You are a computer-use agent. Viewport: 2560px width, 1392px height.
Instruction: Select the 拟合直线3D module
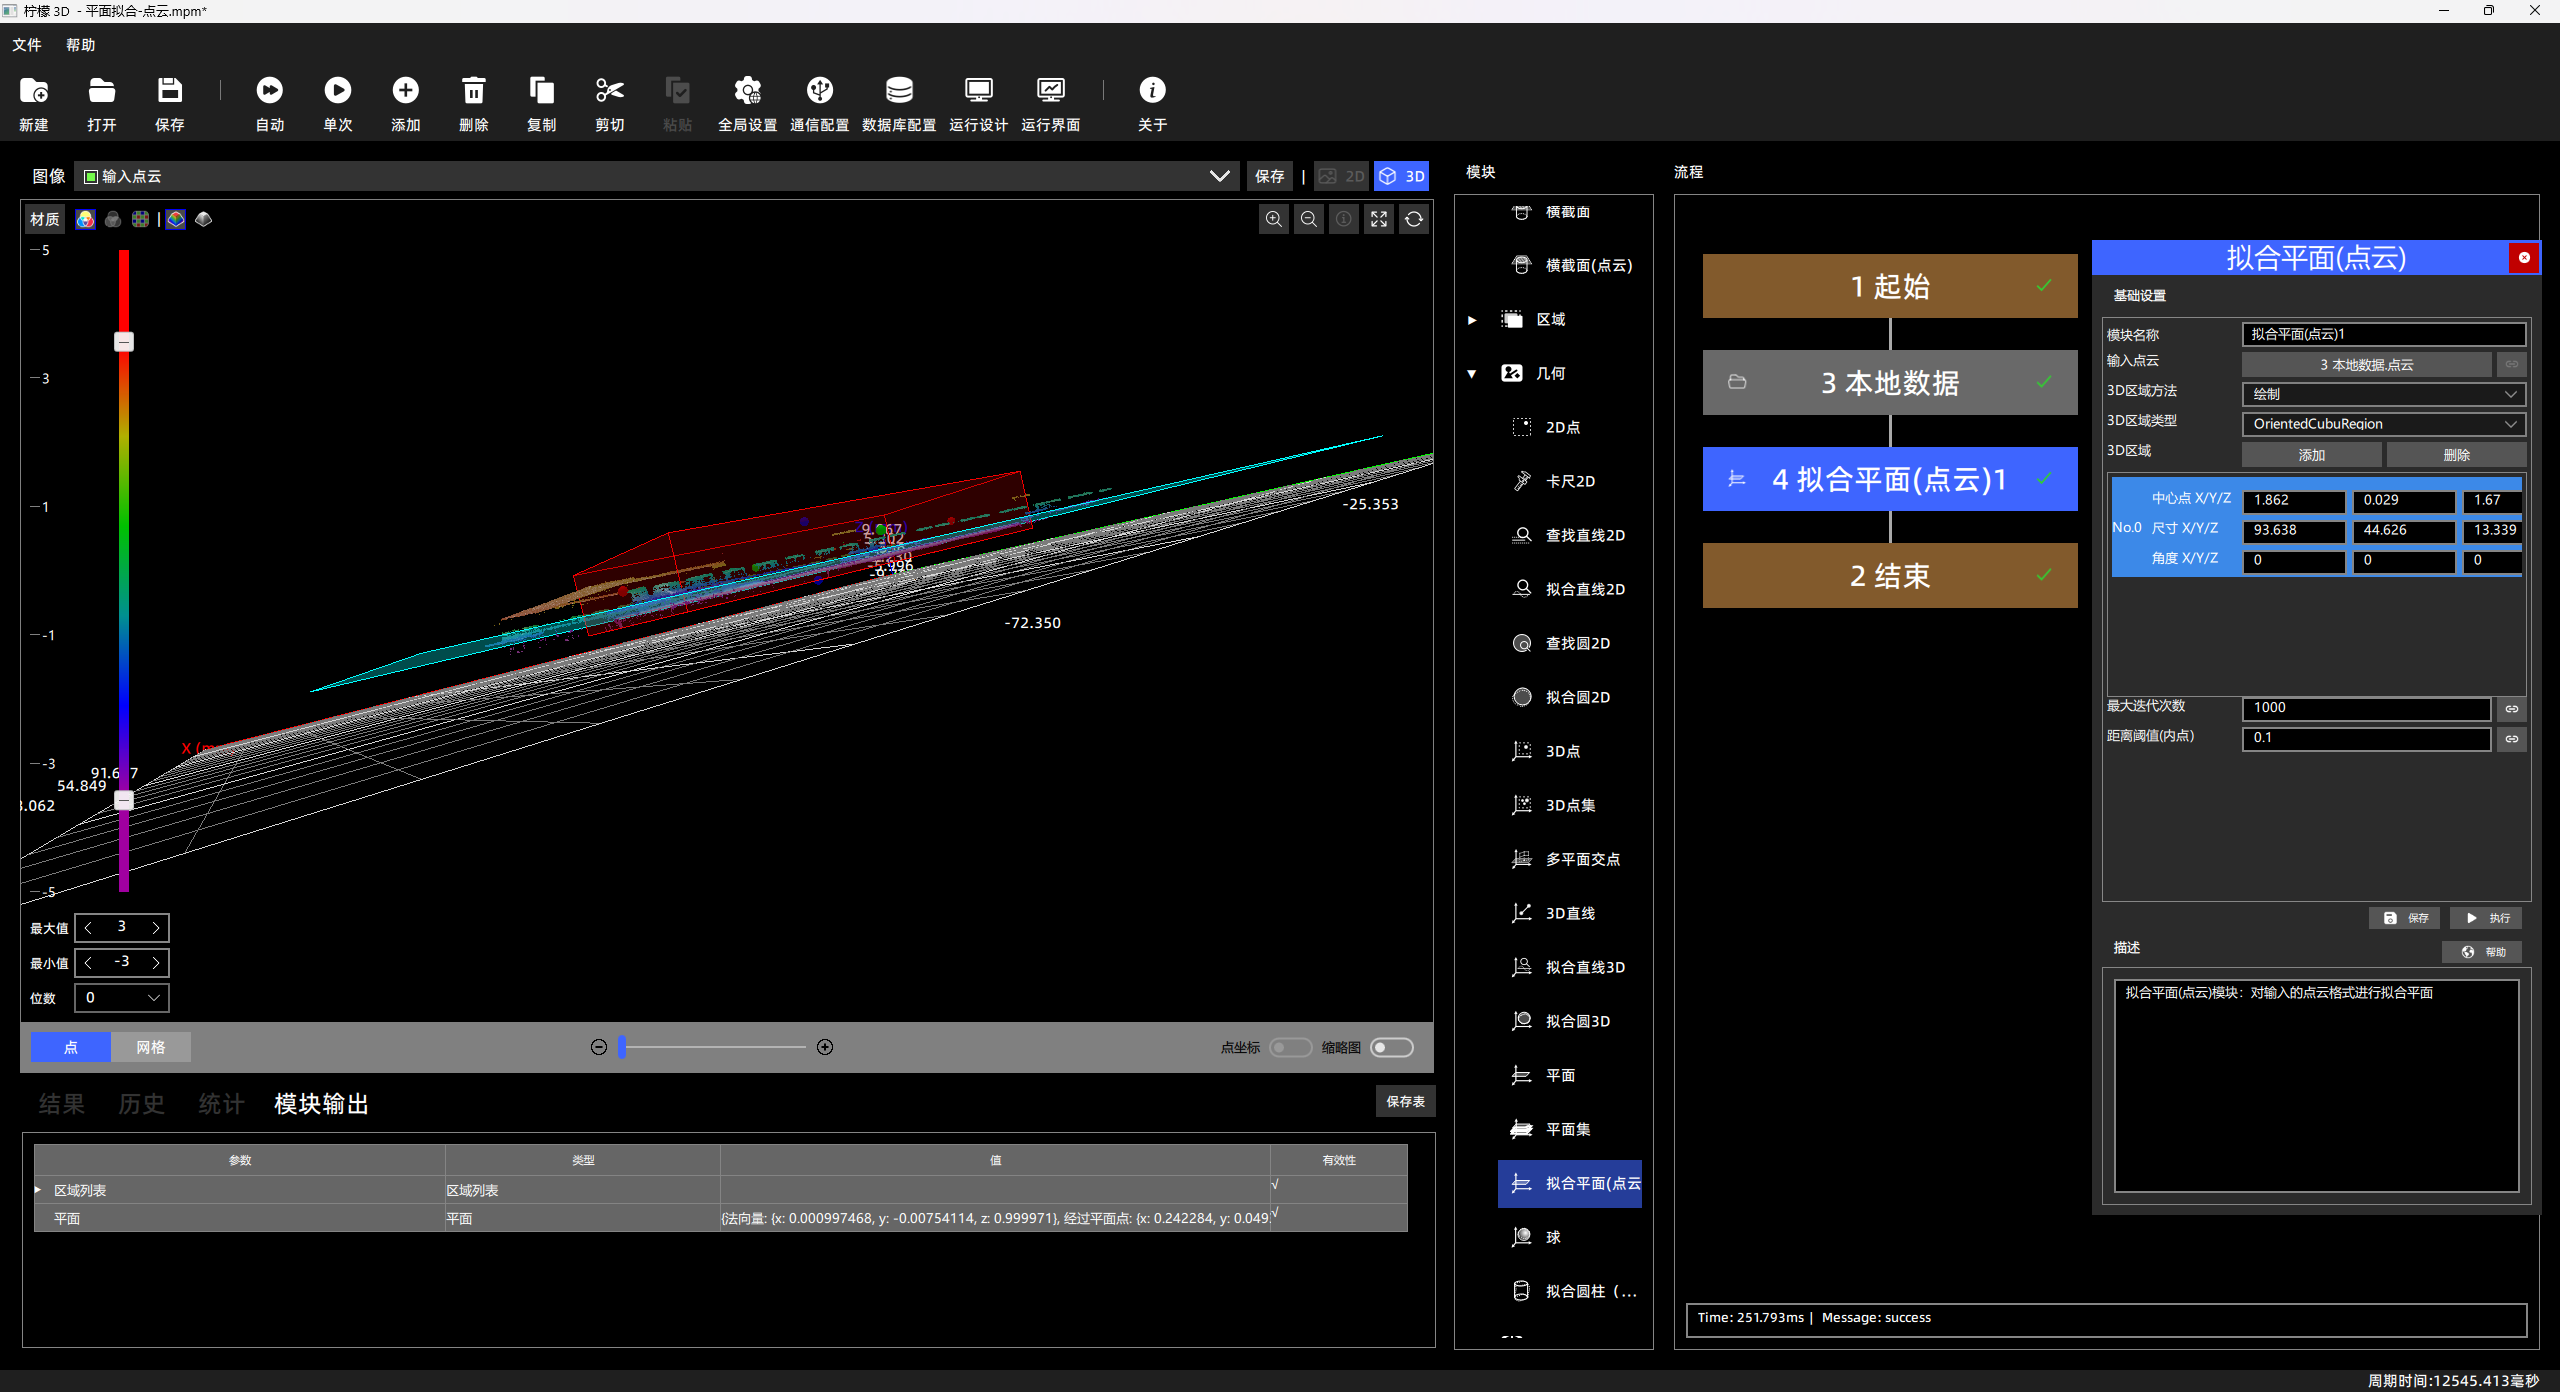1570,967
